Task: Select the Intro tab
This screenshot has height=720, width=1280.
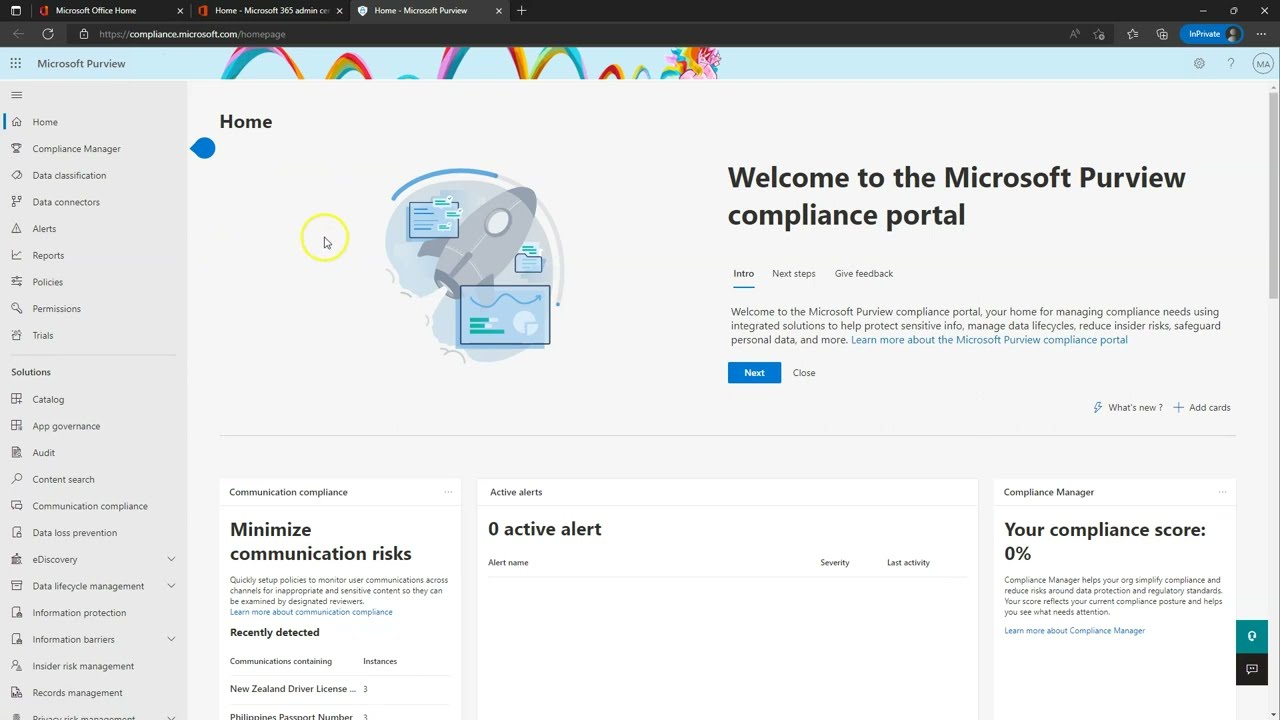Action: (743, 273)
